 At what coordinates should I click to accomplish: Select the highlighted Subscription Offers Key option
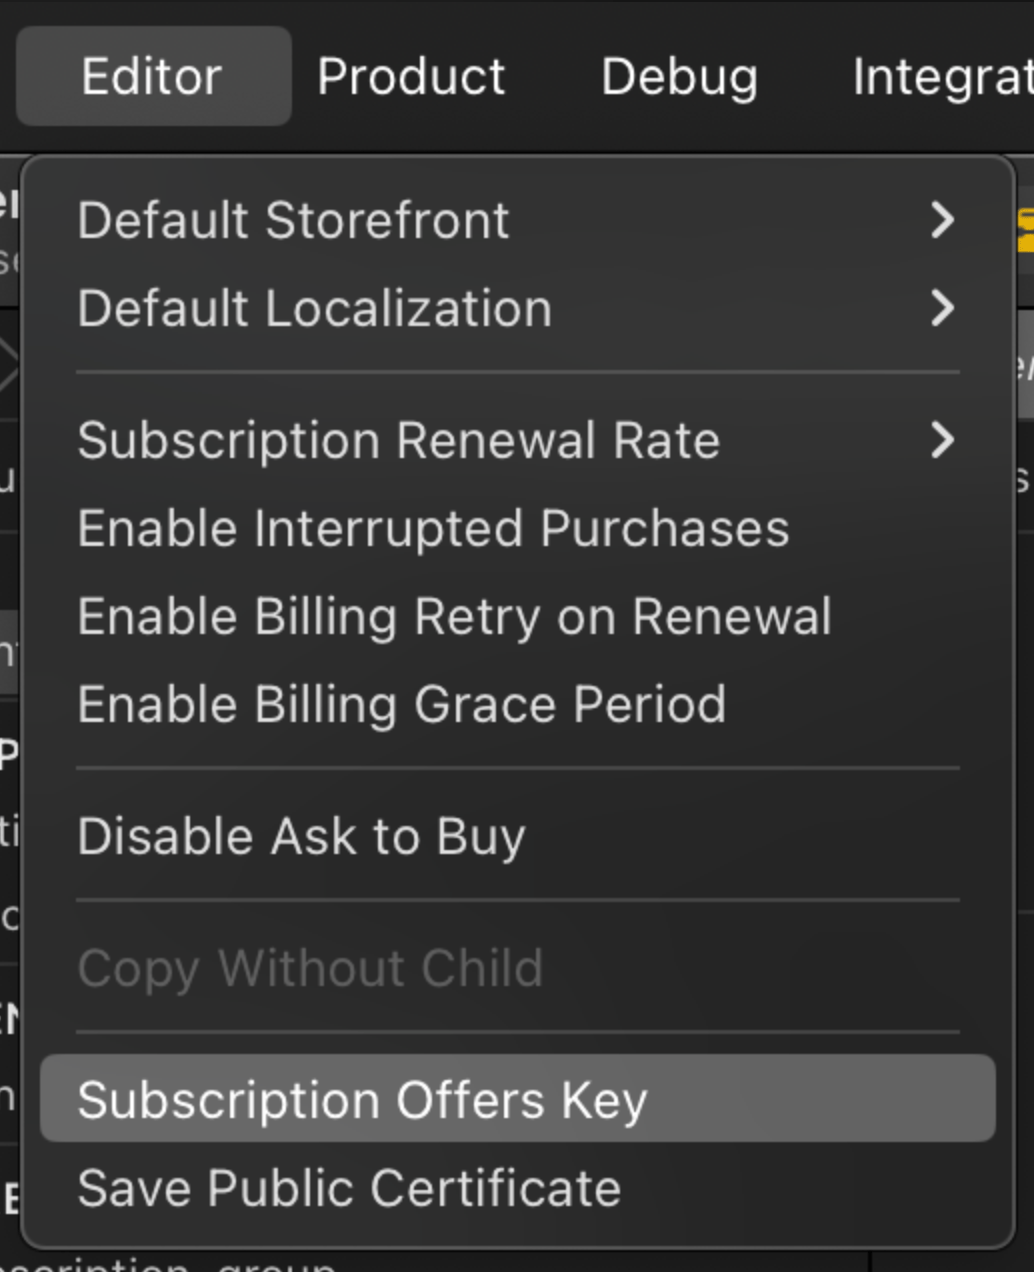pyautogui.click(x=363, y=1100)
